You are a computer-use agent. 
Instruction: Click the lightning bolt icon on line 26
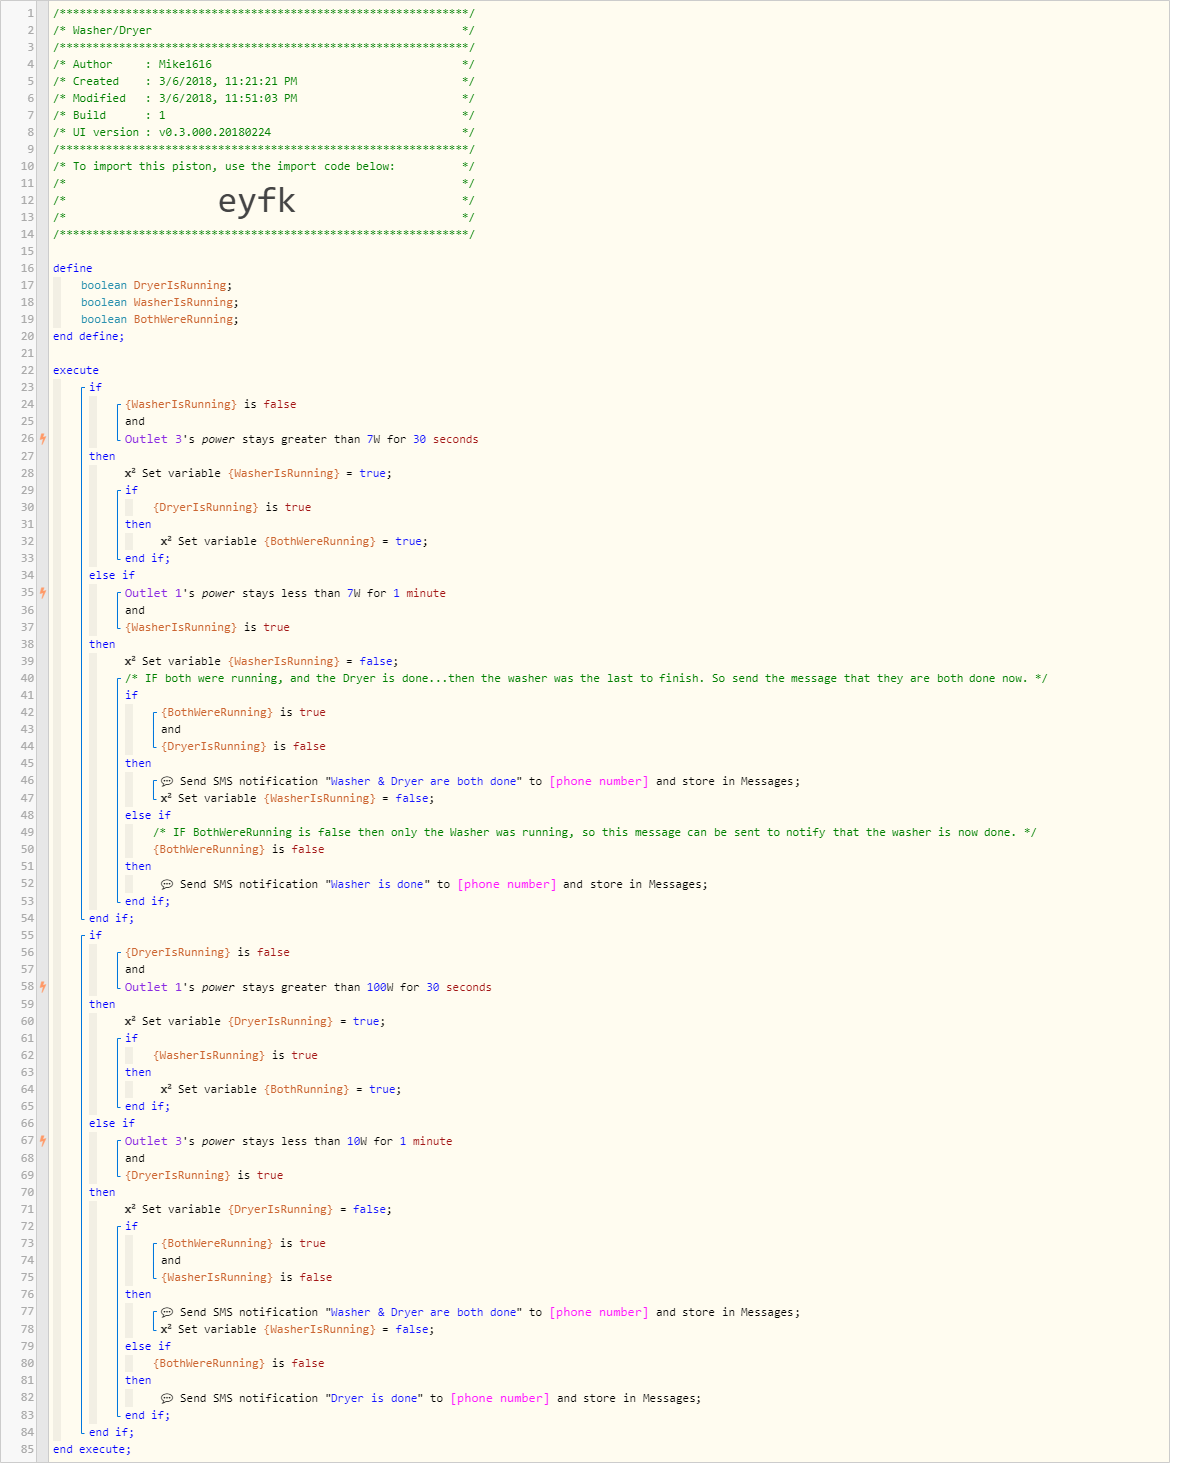(x=43, y=439)
